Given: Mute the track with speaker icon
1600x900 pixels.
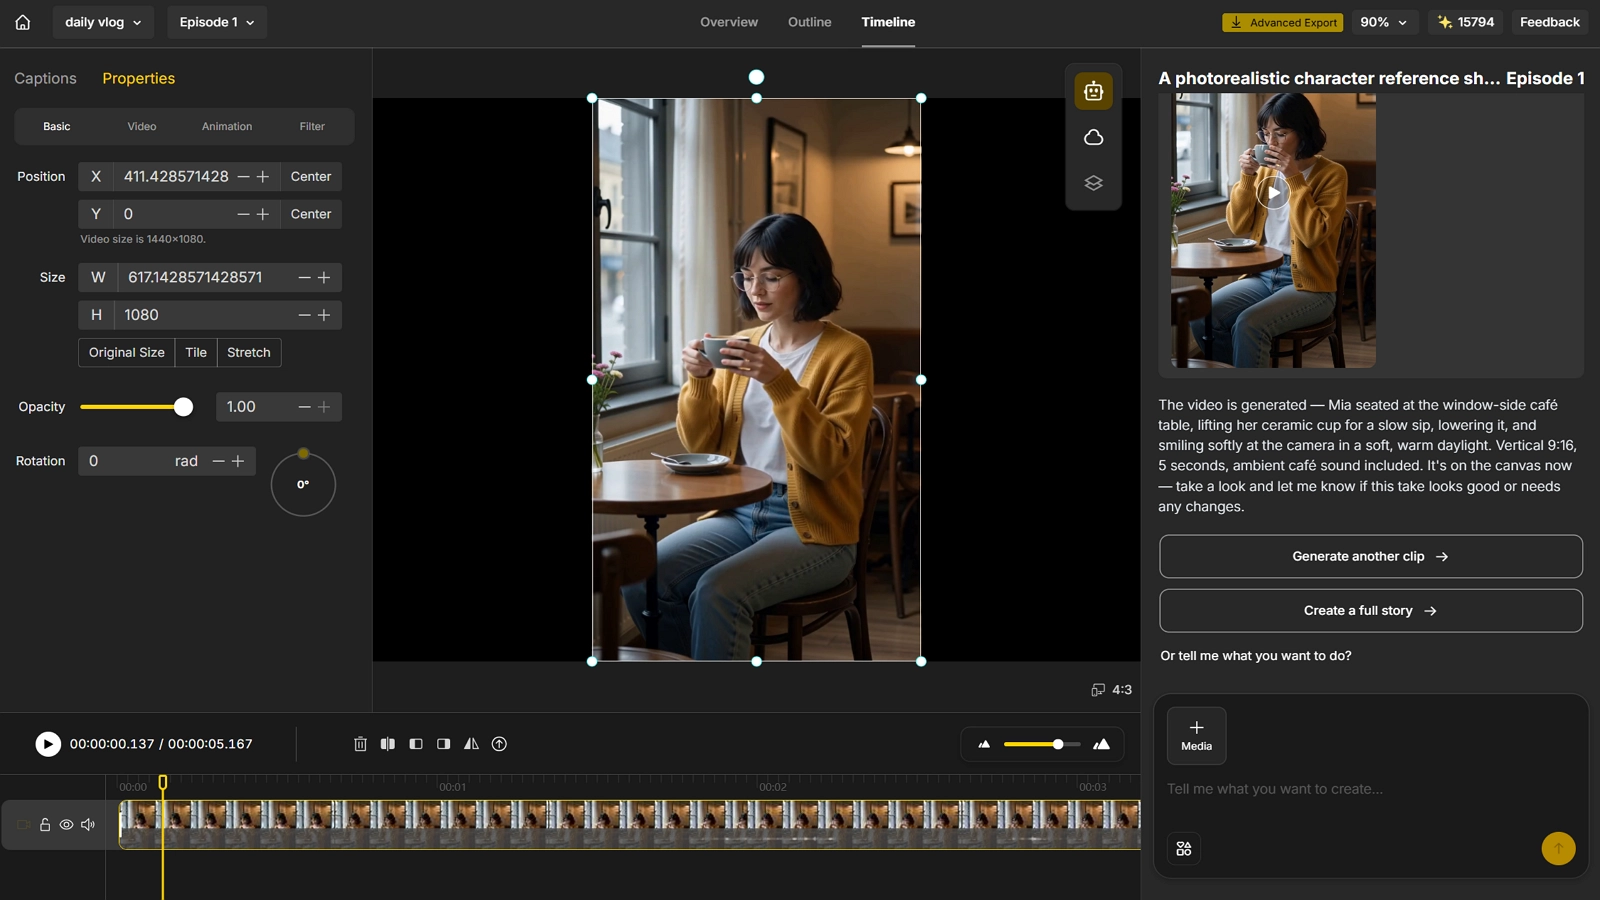Looking at the screenshot, I should pyautogui.click(x=88, y=825).
